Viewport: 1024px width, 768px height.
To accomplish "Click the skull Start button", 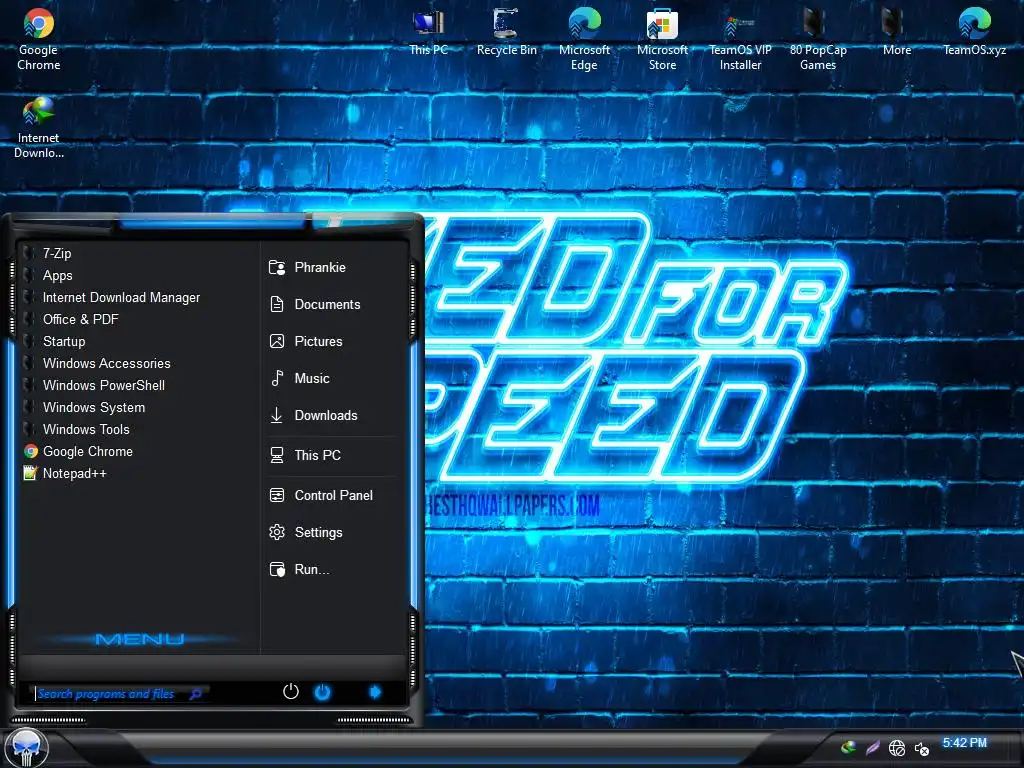I will click(x=27, y=748).
